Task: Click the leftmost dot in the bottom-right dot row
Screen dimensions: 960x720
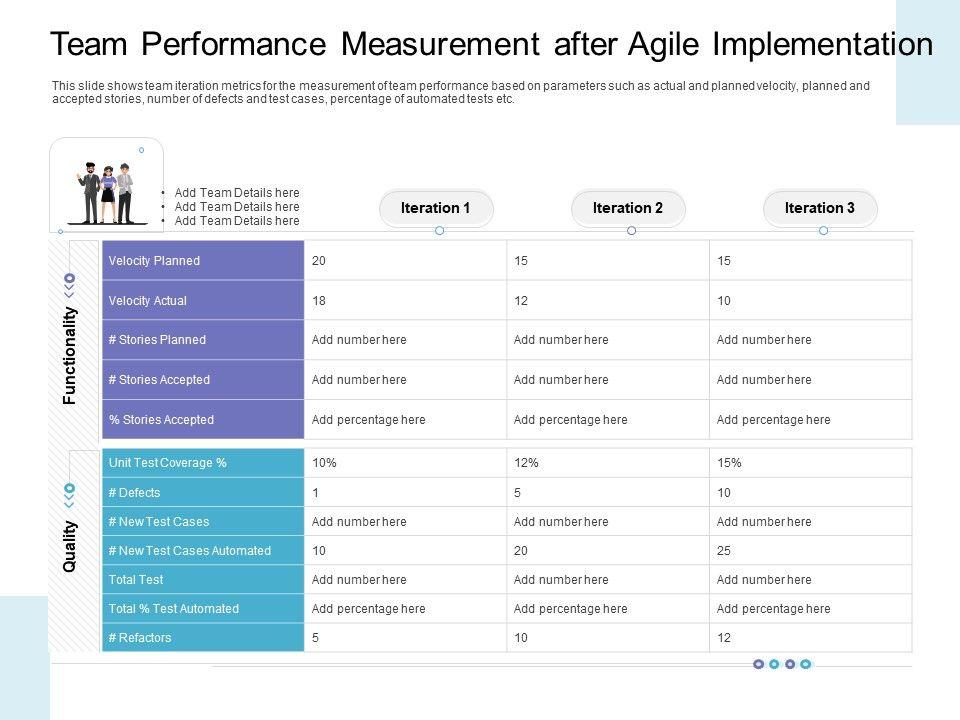Action: click(758, 664)
